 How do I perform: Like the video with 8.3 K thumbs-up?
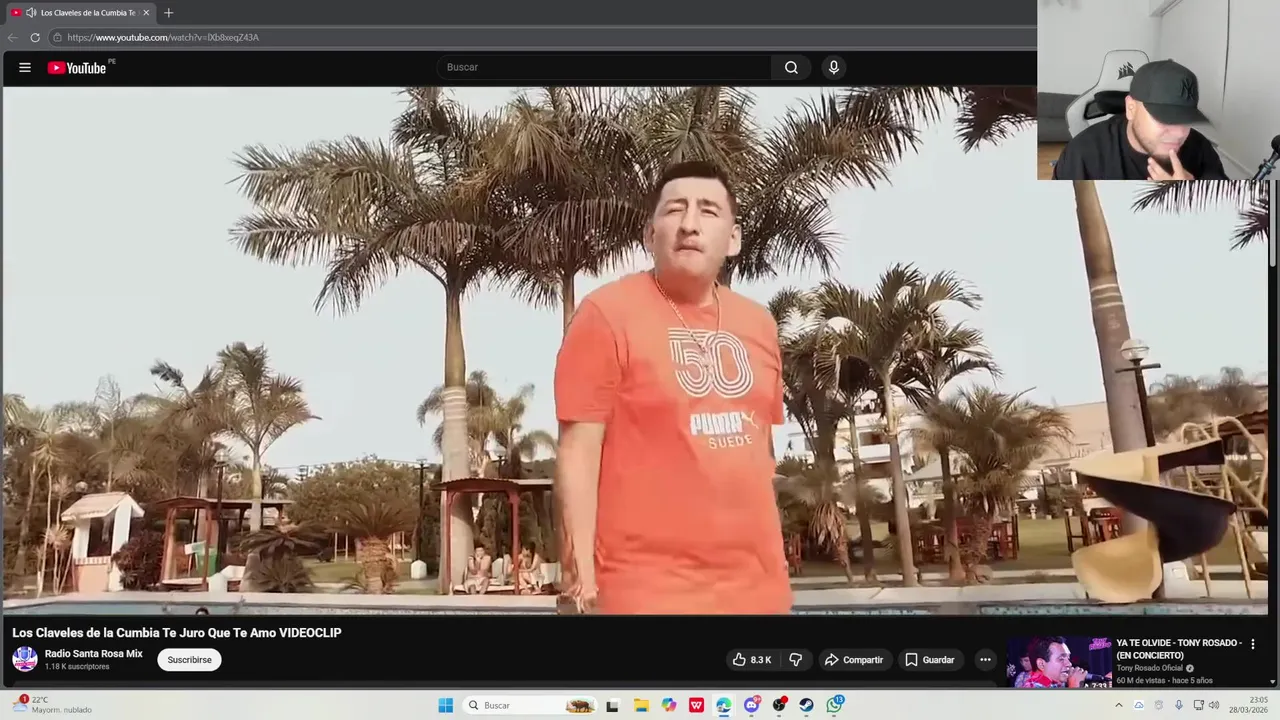[x=752, y=660]
